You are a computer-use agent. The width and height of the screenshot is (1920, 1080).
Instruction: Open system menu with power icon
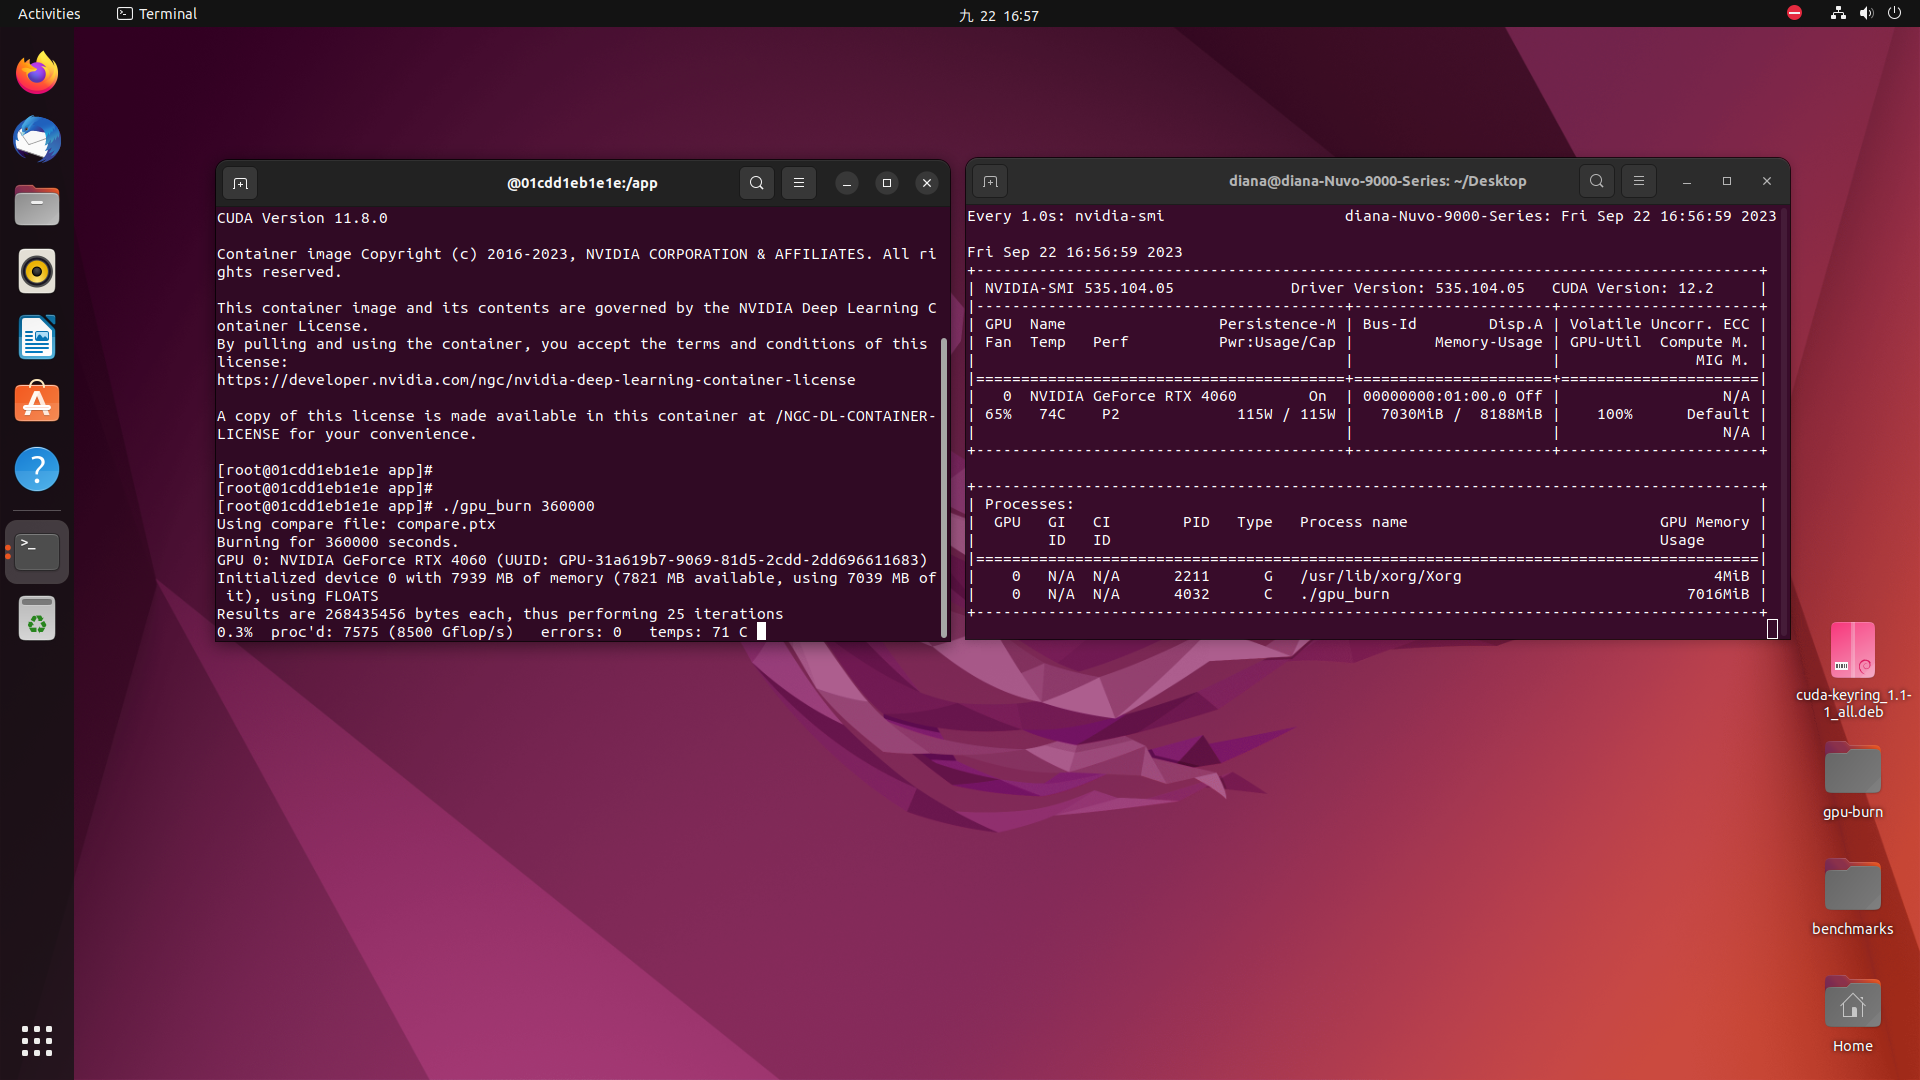(x=1894, y=14)
